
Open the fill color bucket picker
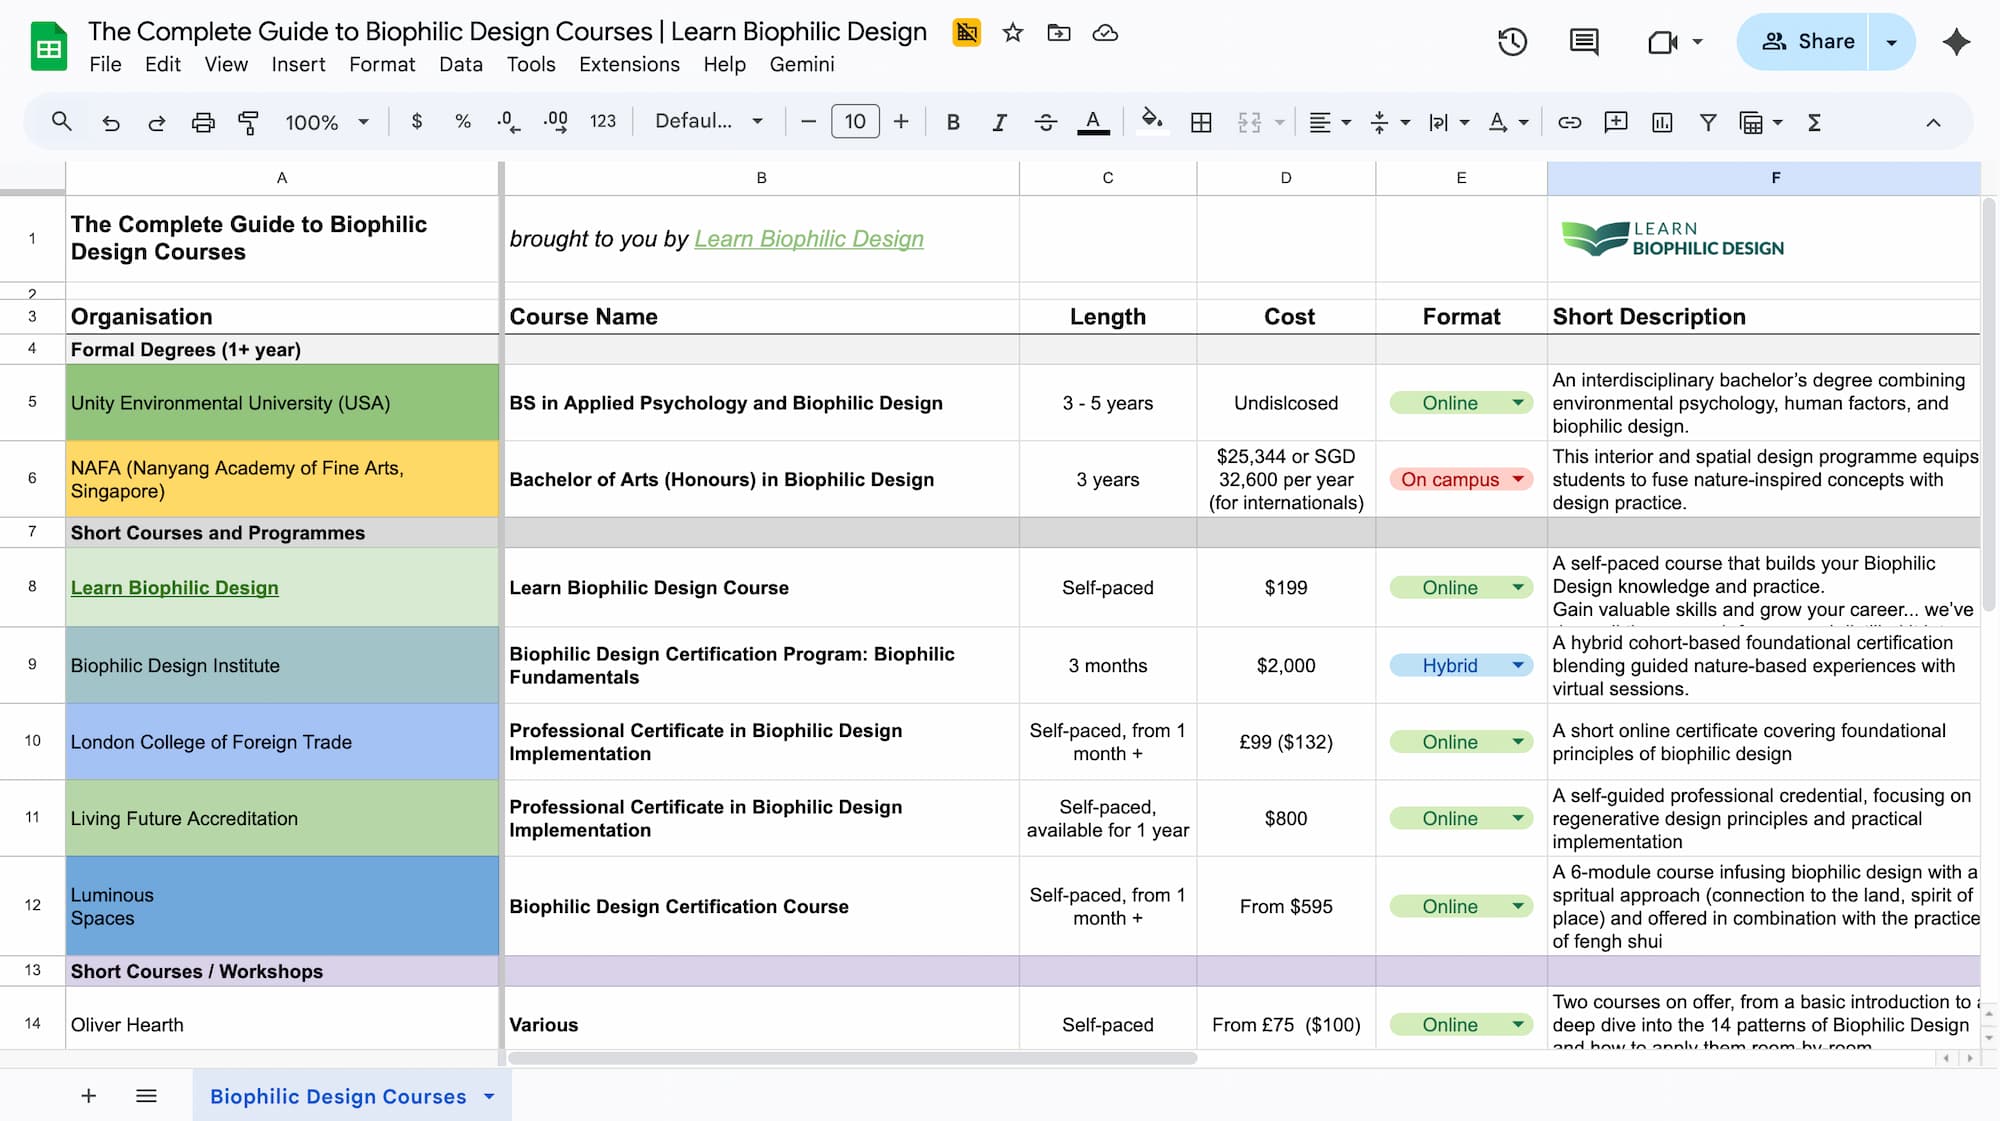click(x=1152, y=122)
